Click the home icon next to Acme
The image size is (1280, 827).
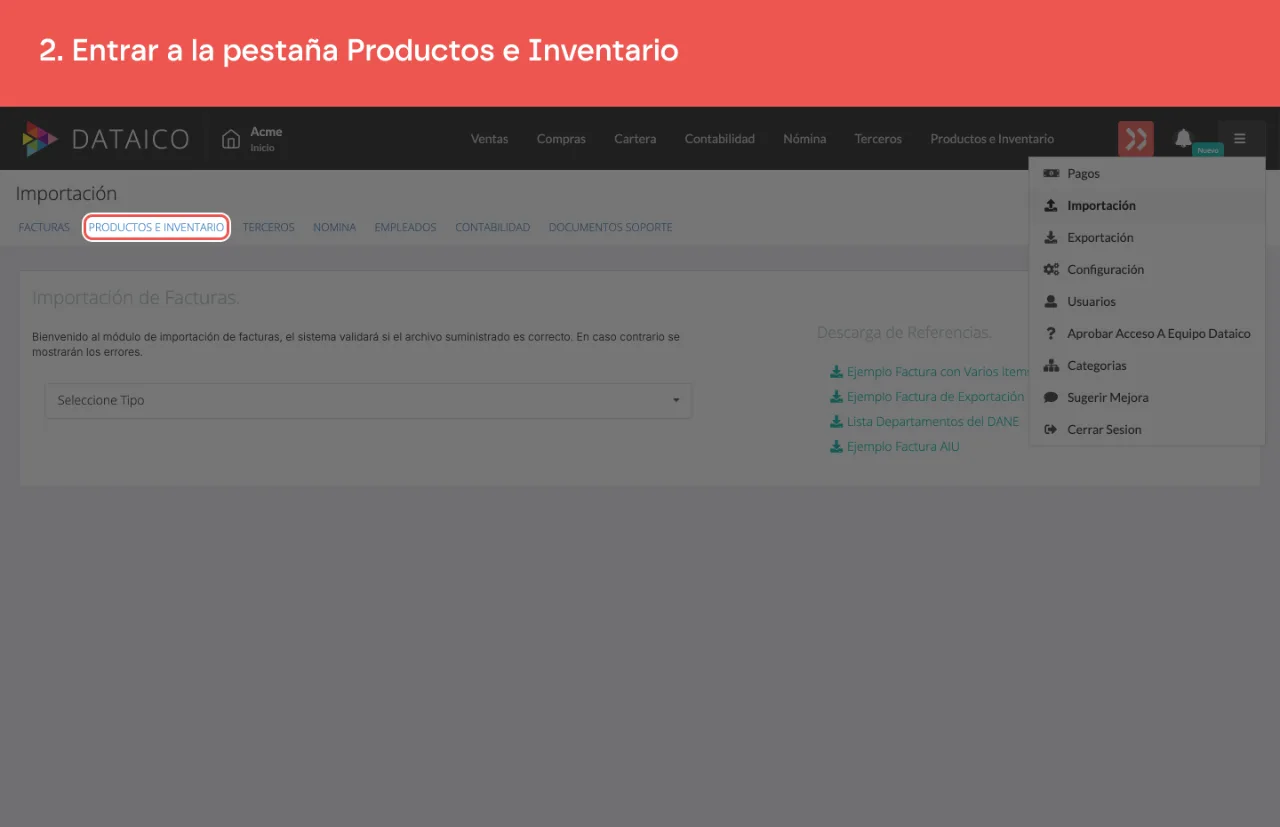point(231,139)
